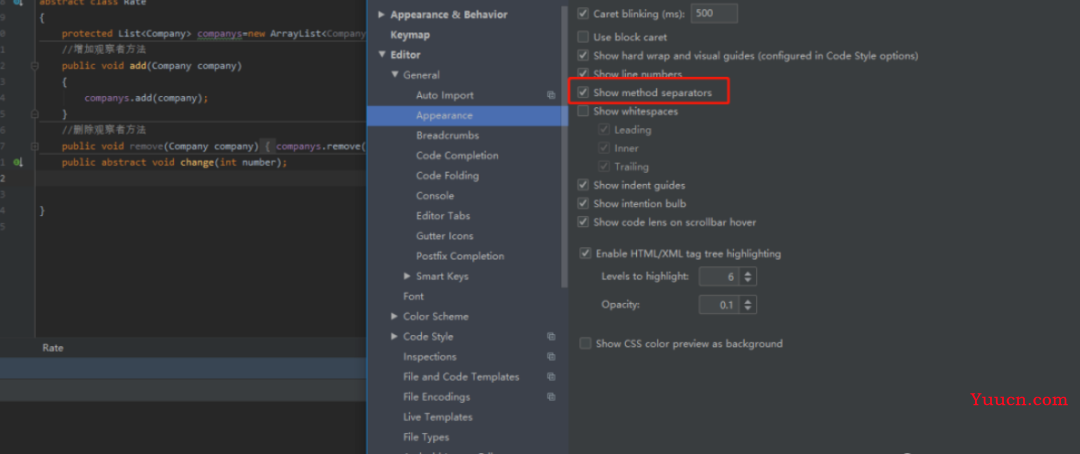Image resolution: width=1080 pixels, height=454 pixels.
Task: Toggle the Caret blinking checkbox
Action: pos(583,12)
